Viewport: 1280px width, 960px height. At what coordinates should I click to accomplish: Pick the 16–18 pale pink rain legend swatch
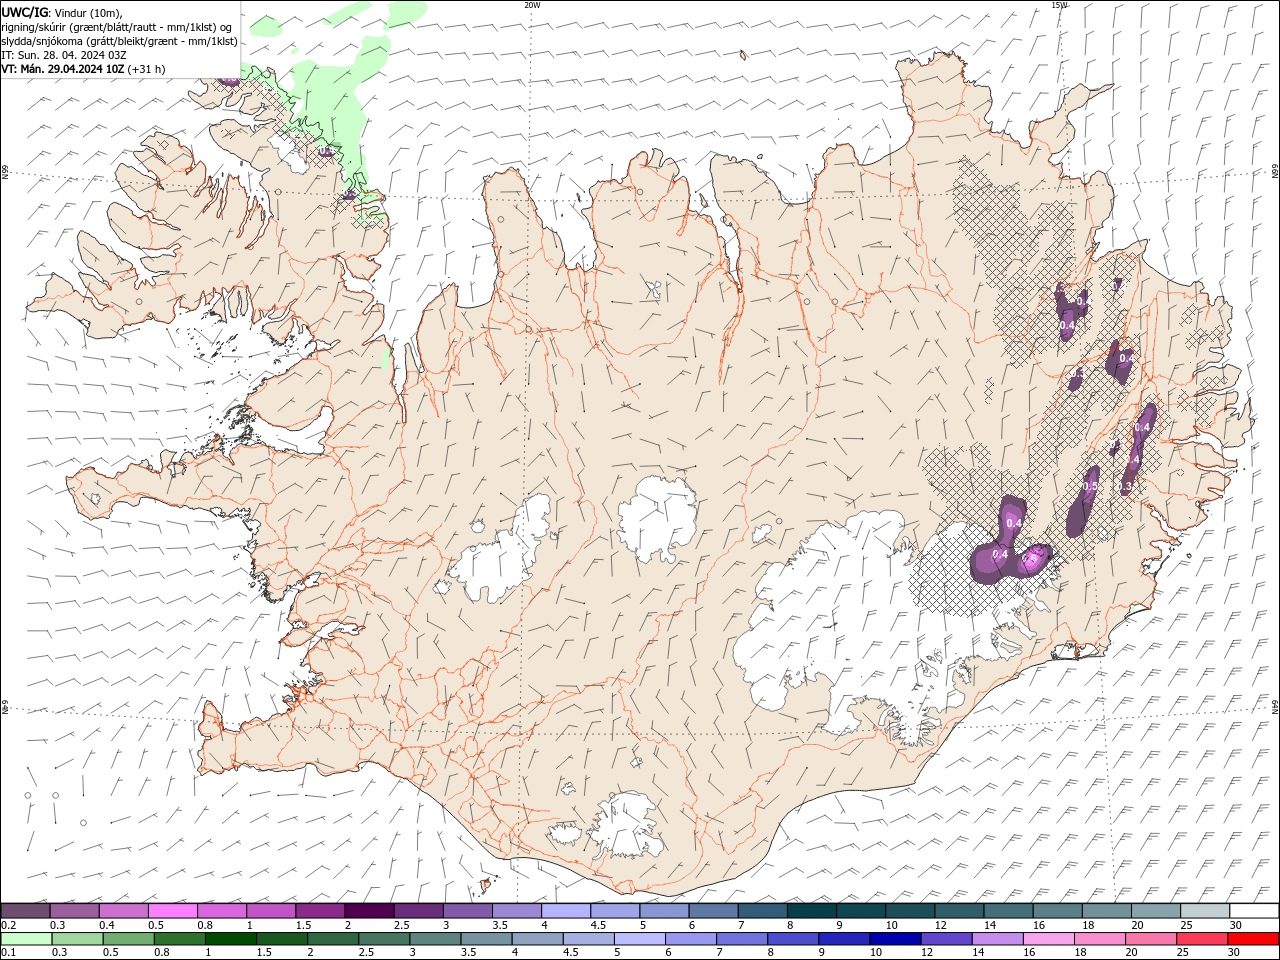(x=1047, y=939)
